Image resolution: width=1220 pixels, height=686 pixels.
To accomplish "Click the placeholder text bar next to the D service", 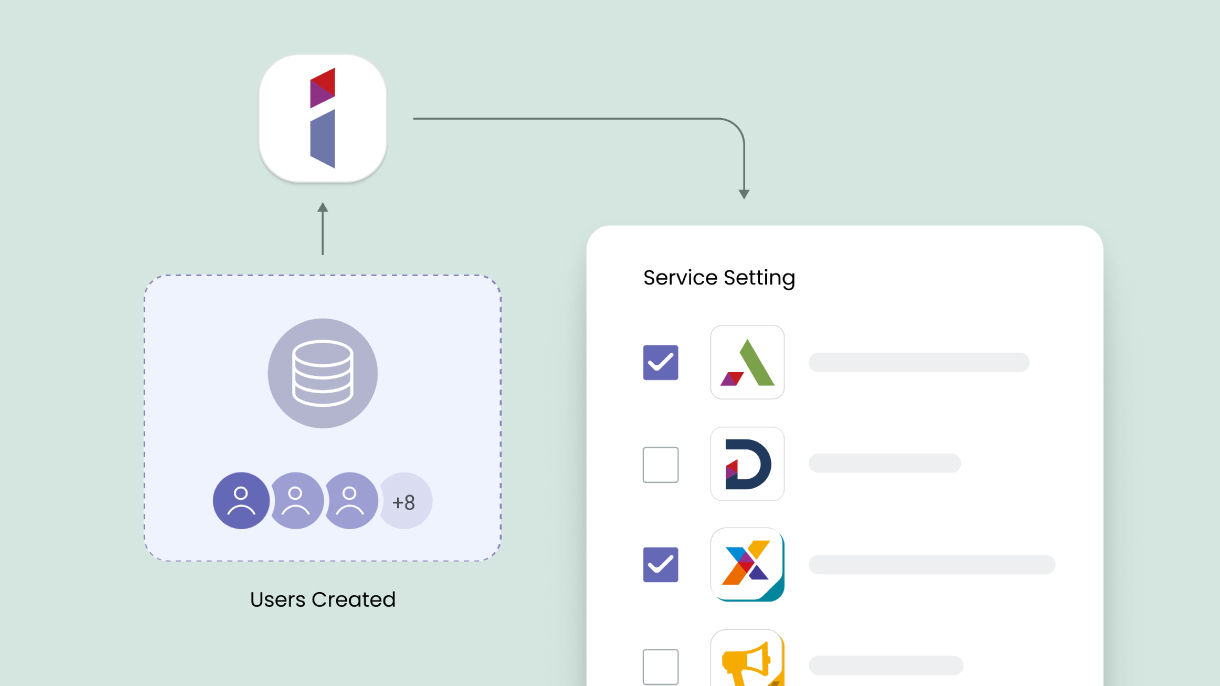I will [x=885, y=463].
